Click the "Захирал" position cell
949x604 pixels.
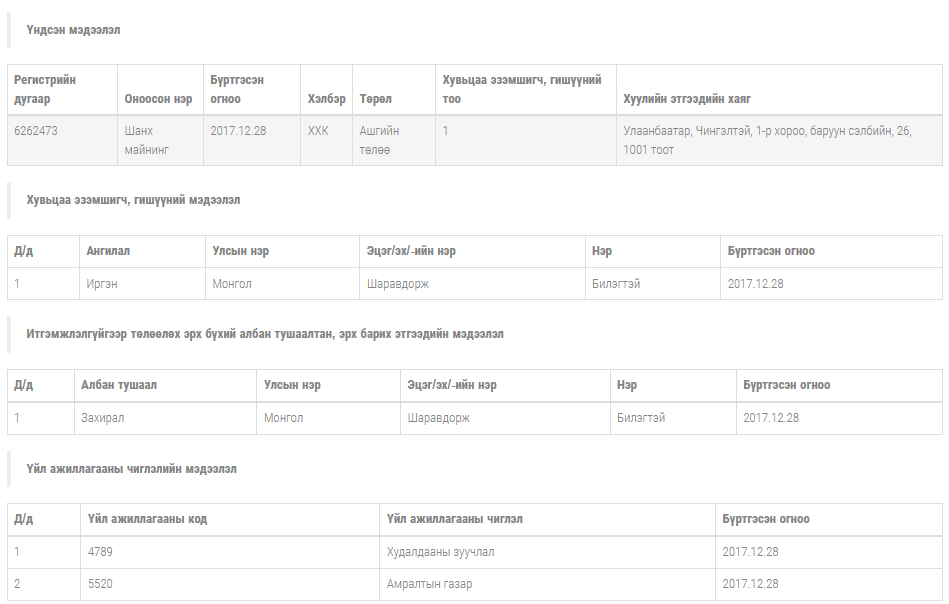coord(103,418)
